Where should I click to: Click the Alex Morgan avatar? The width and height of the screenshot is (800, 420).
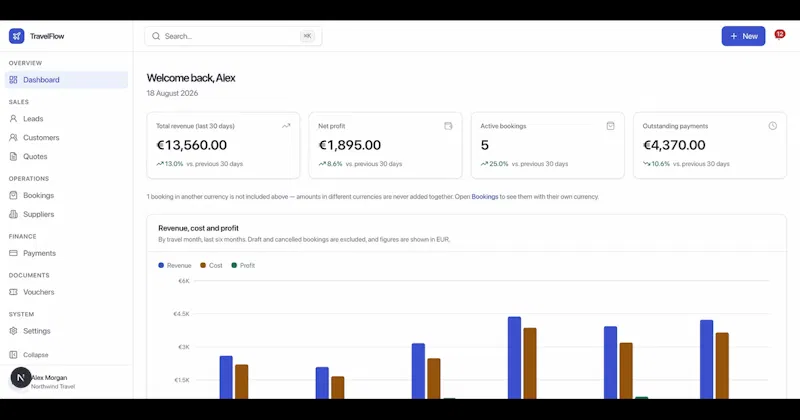20,378
